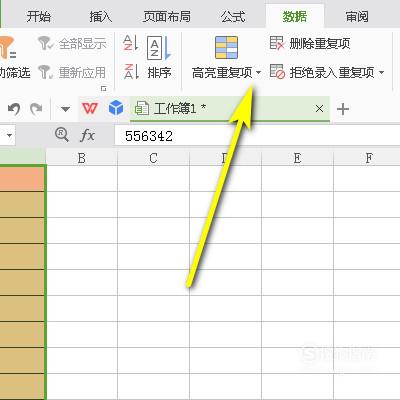Viewport: 400px width, 400px height.
Task: Select column E header
Action: tap(297, 158)
